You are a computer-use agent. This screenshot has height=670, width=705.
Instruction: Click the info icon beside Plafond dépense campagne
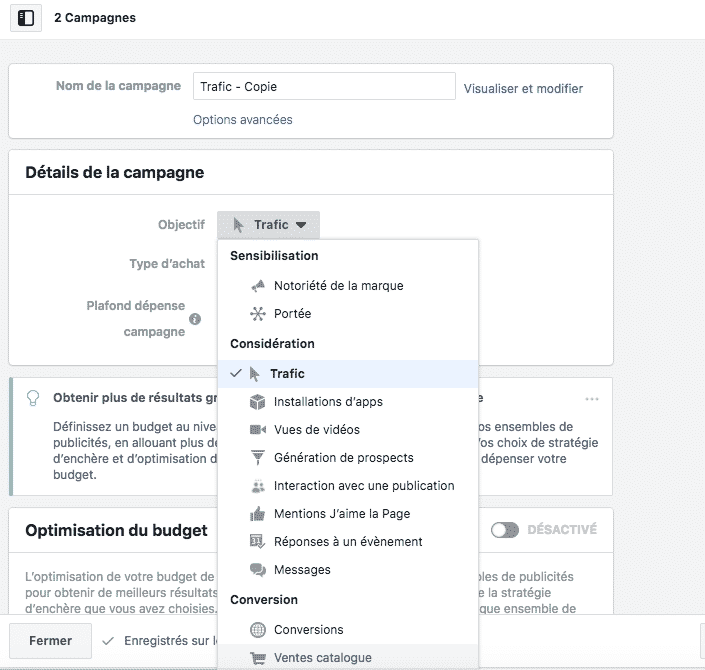195,319
